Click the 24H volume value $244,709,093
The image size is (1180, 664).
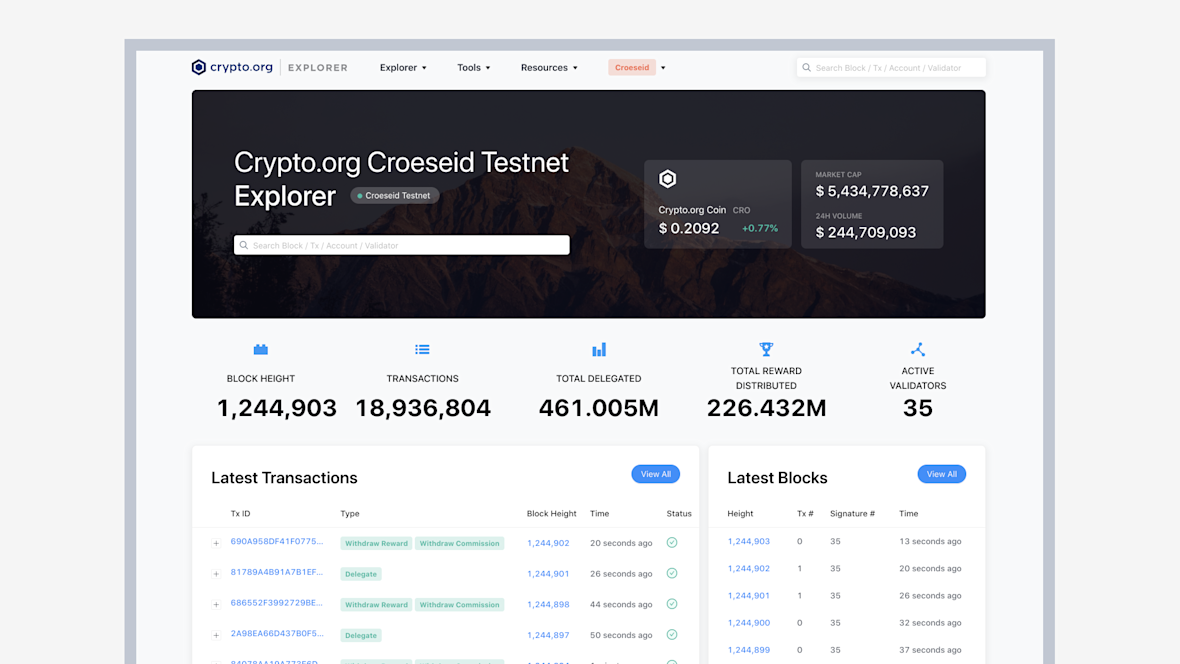pyautogui.click(x=866, y=233)
